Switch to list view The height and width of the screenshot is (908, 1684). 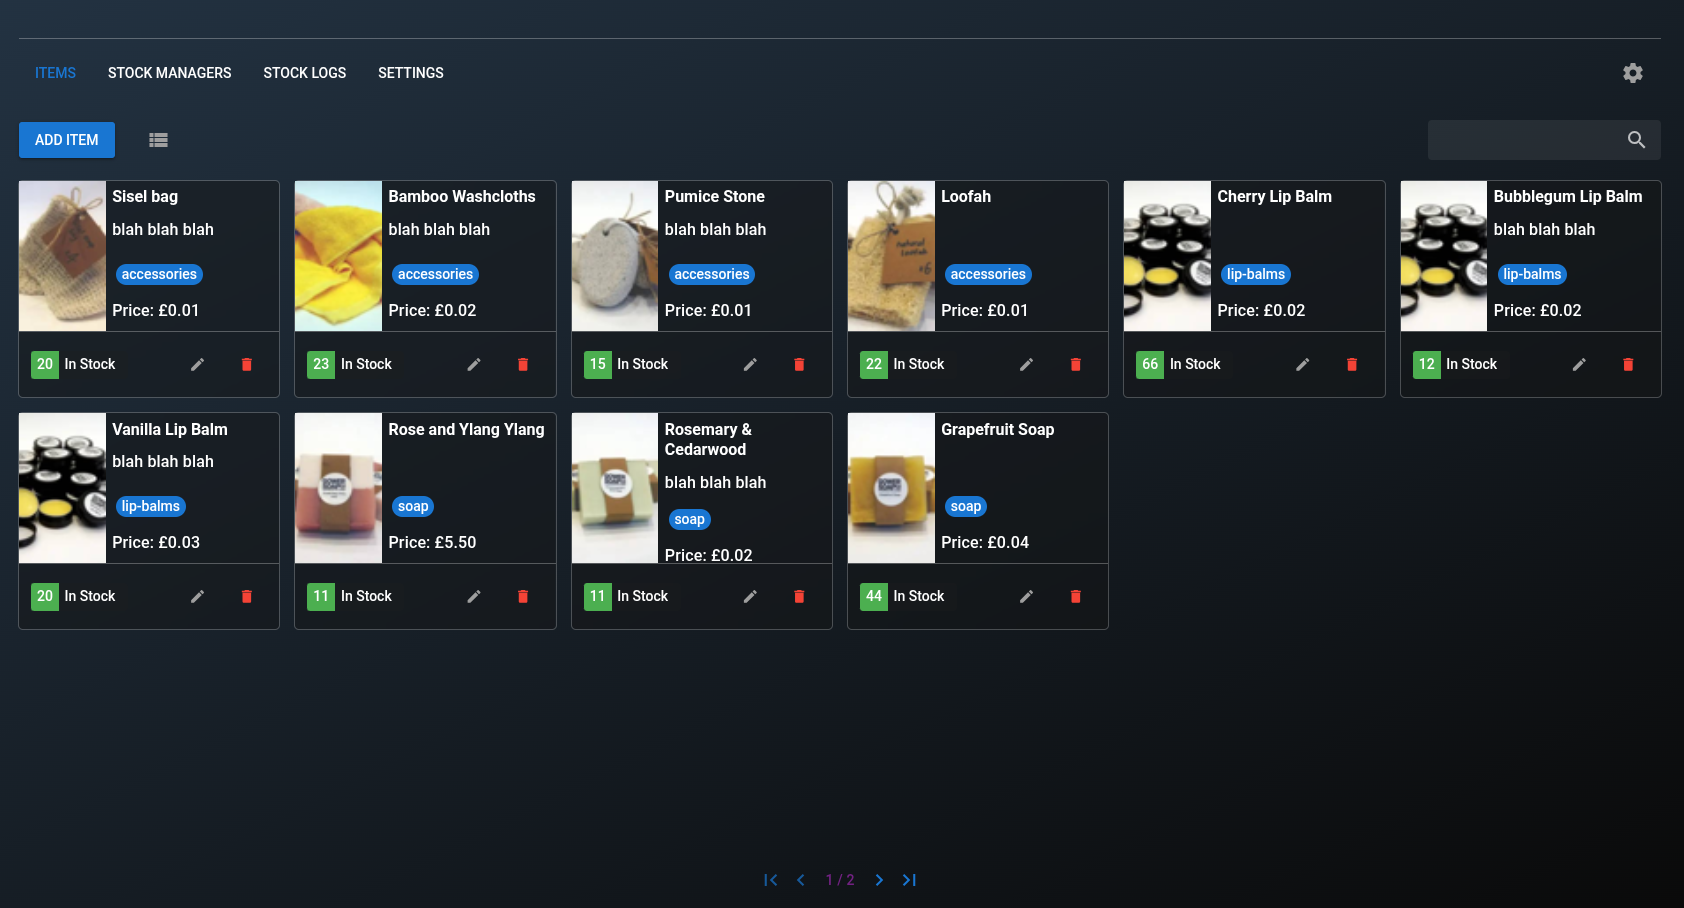tap(158, 140)
